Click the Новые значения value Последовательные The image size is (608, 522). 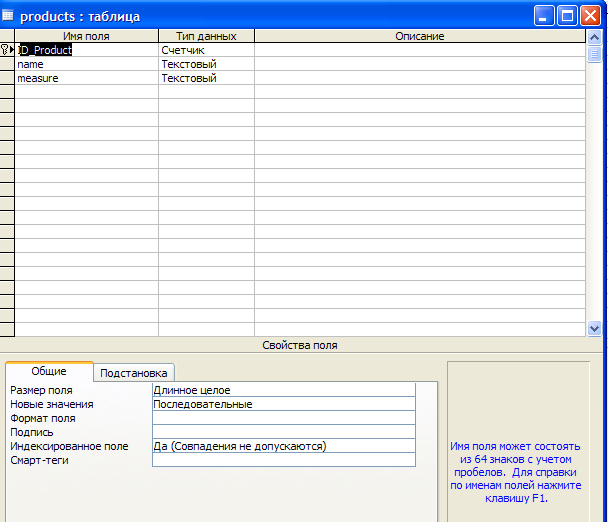tap(284, 404)
